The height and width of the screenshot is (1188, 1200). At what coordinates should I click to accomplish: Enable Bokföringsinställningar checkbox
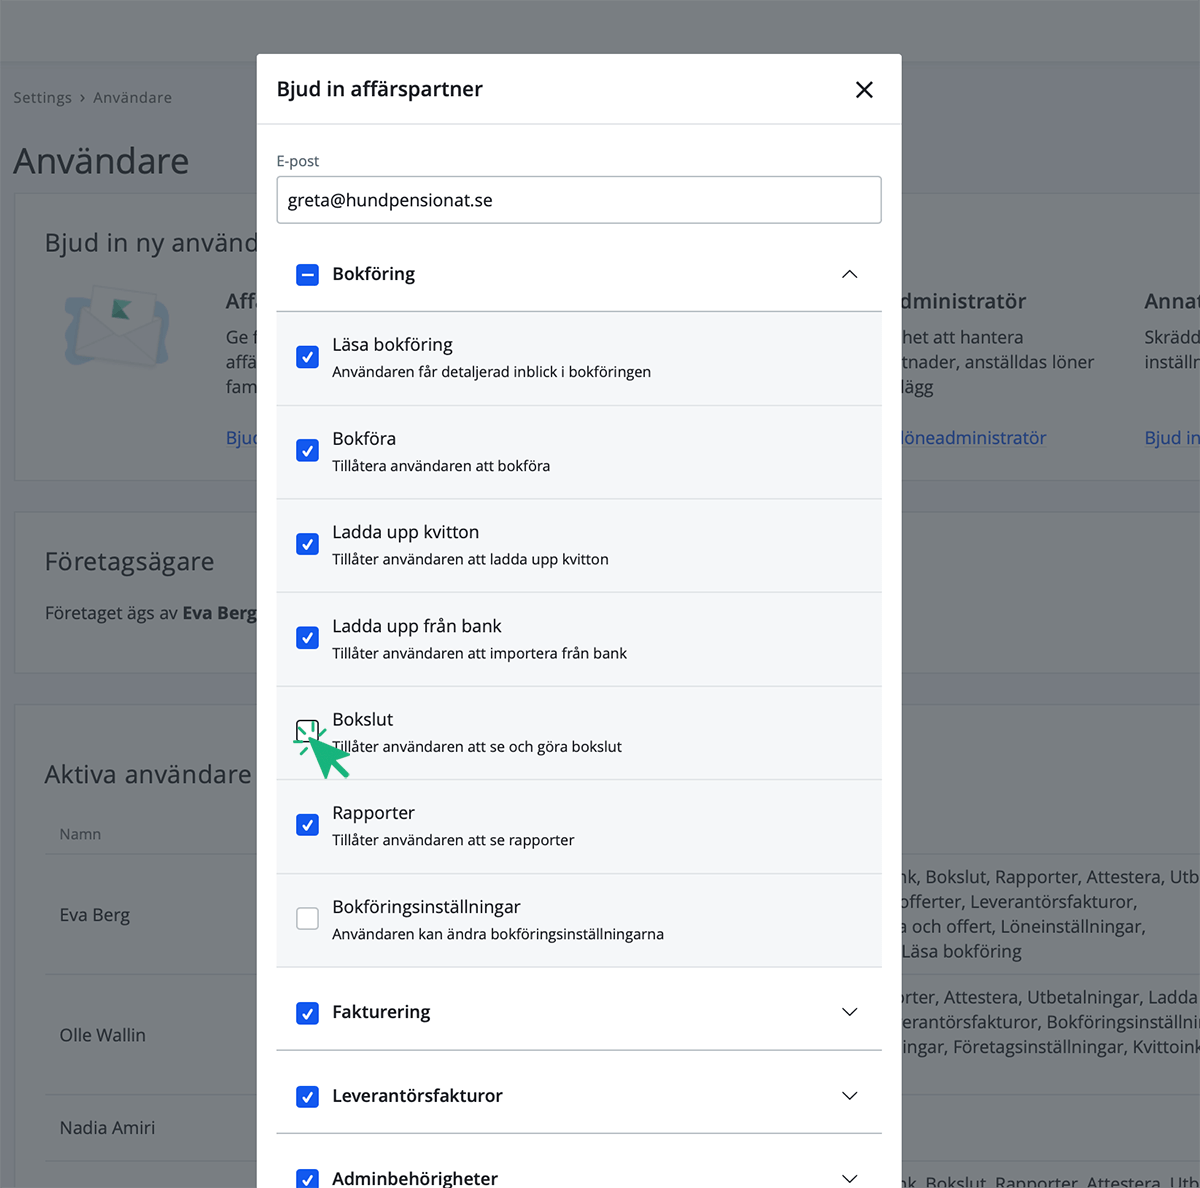pyautogui.click(x=308, y=918)
